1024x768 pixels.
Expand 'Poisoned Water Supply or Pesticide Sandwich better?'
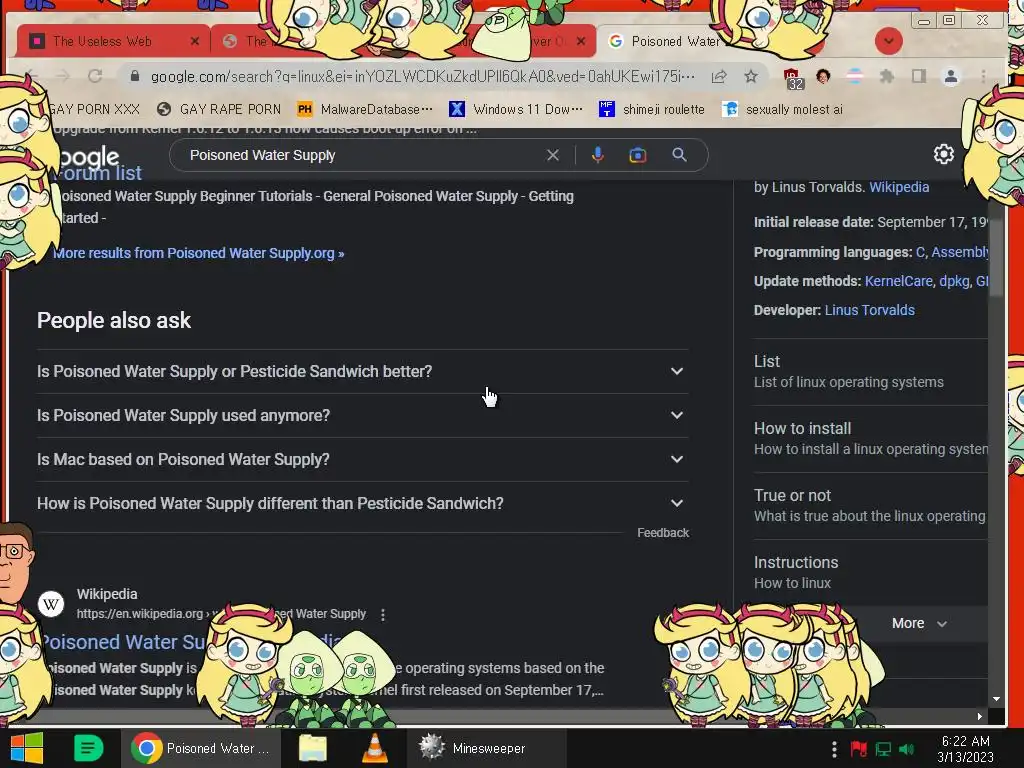pos(362,372)
